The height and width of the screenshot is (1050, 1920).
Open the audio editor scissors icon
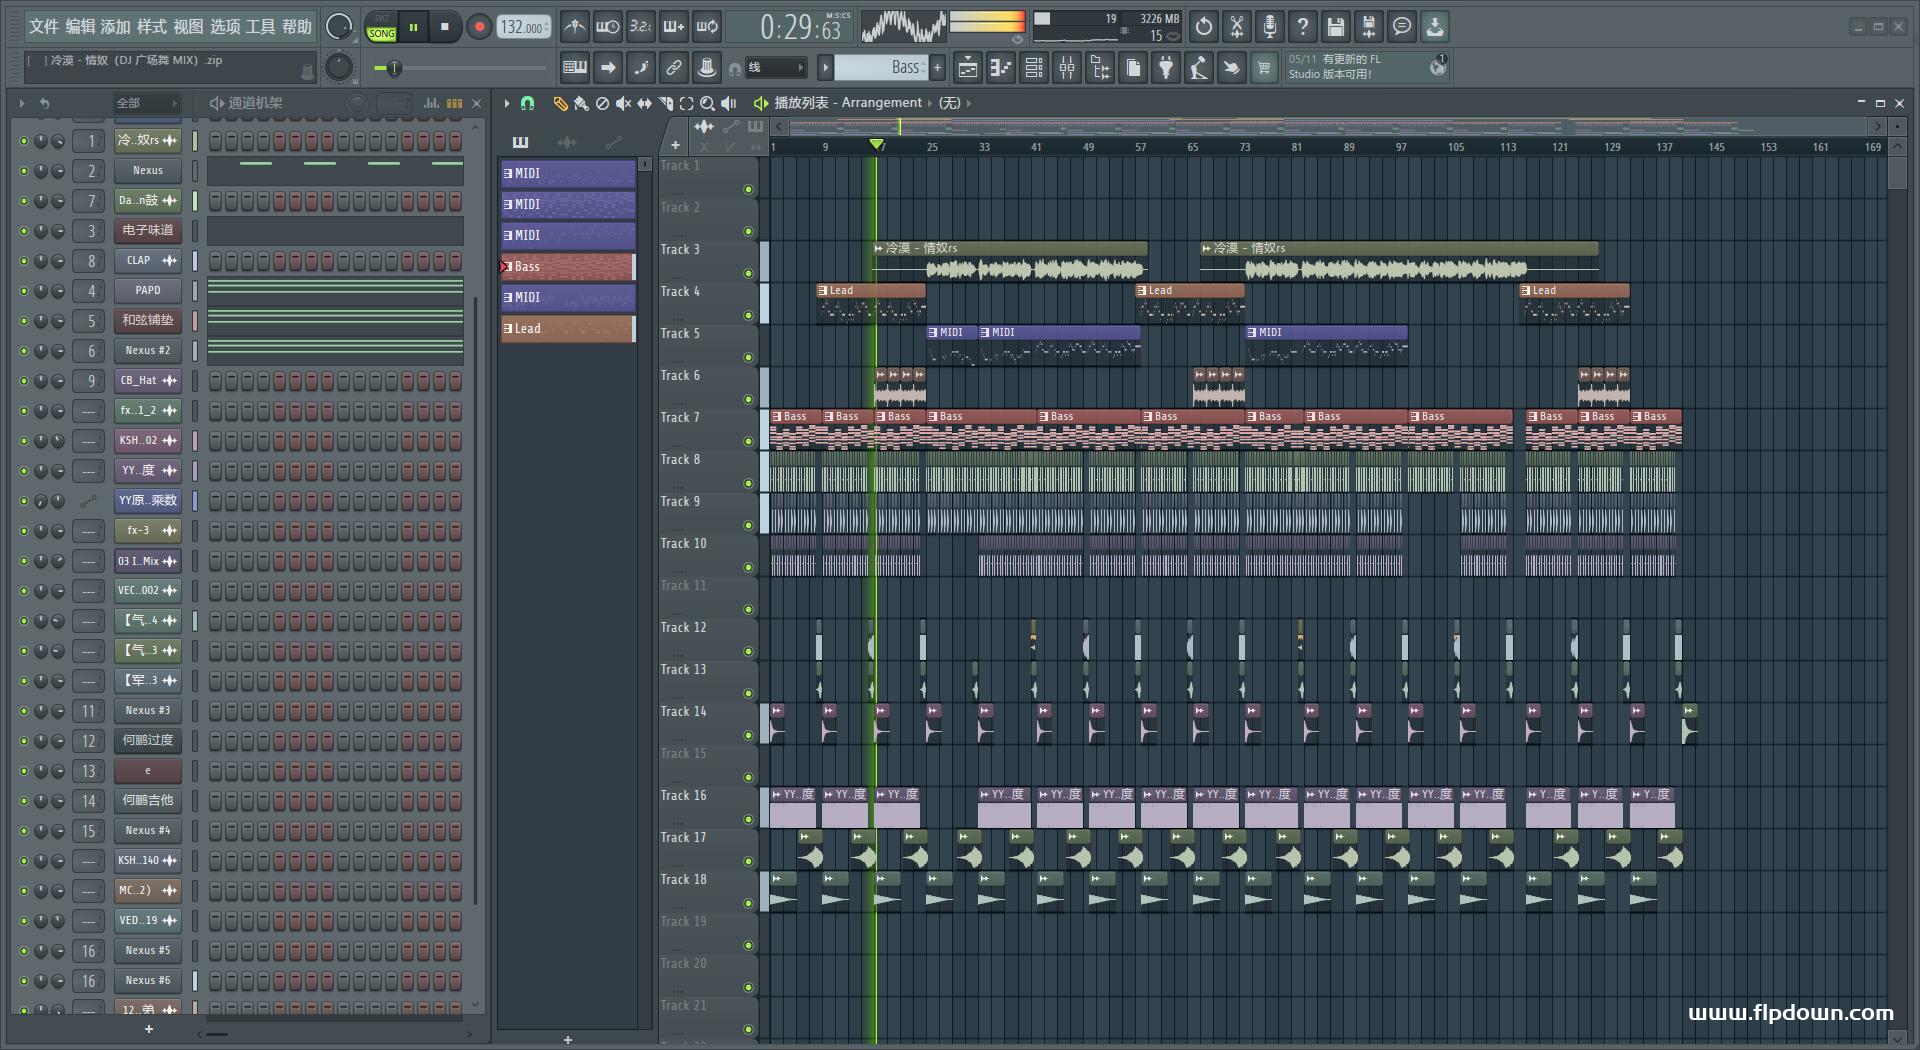[x=1237, y=27]
